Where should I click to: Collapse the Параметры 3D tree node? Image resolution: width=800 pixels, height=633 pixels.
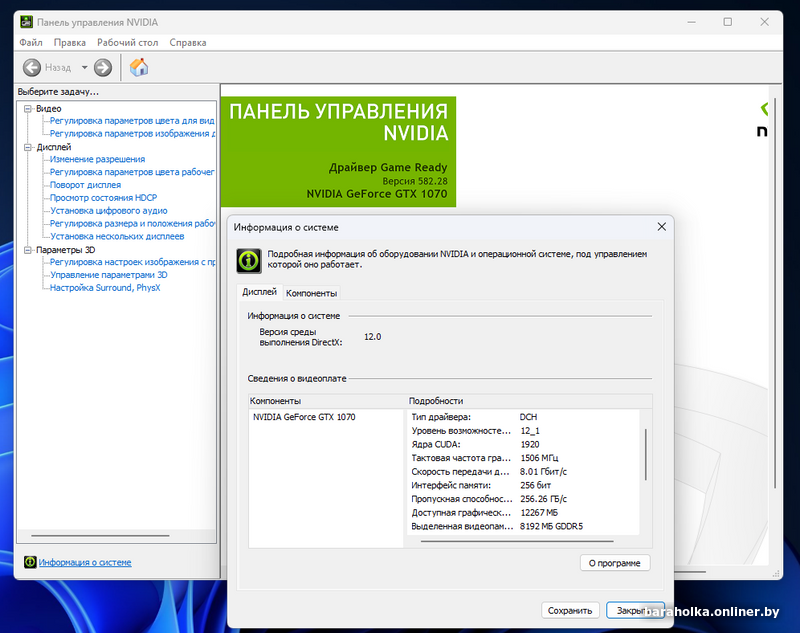pos(28,250)
